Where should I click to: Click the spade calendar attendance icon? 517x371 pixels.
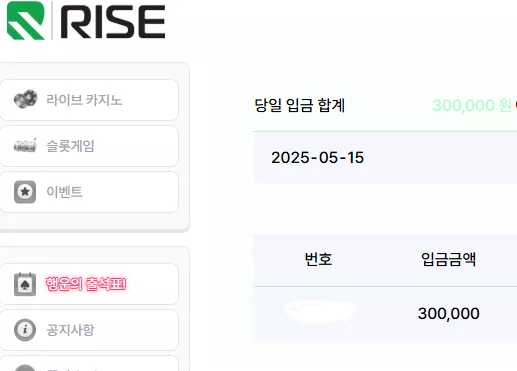click(x=25, y=284)
